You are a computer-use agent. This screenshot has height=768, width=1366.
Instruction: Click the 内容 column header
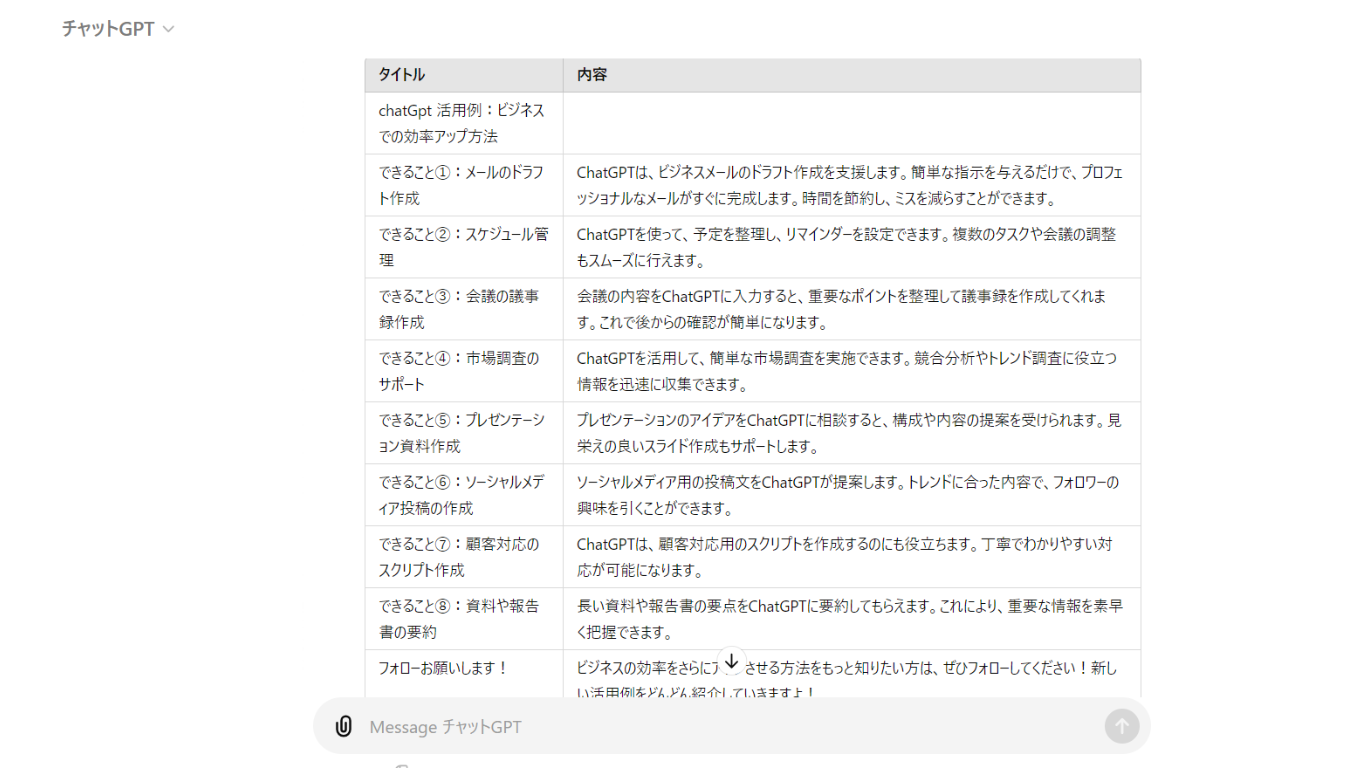click(852, 75)
